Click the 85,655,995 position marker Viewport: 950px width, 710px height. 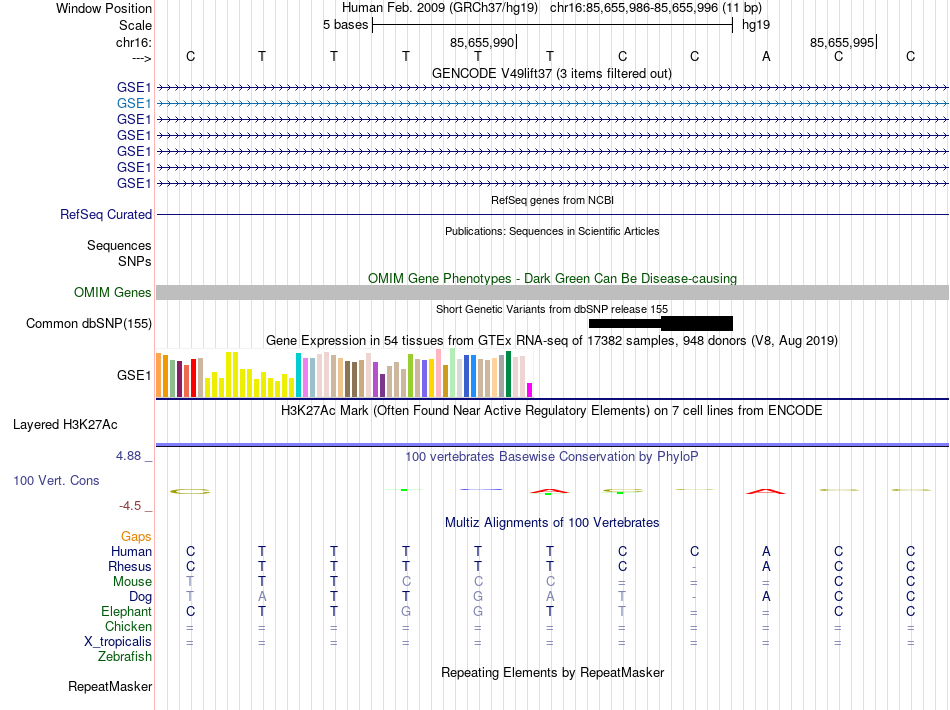pyautogui.click(x=842, y=42)
